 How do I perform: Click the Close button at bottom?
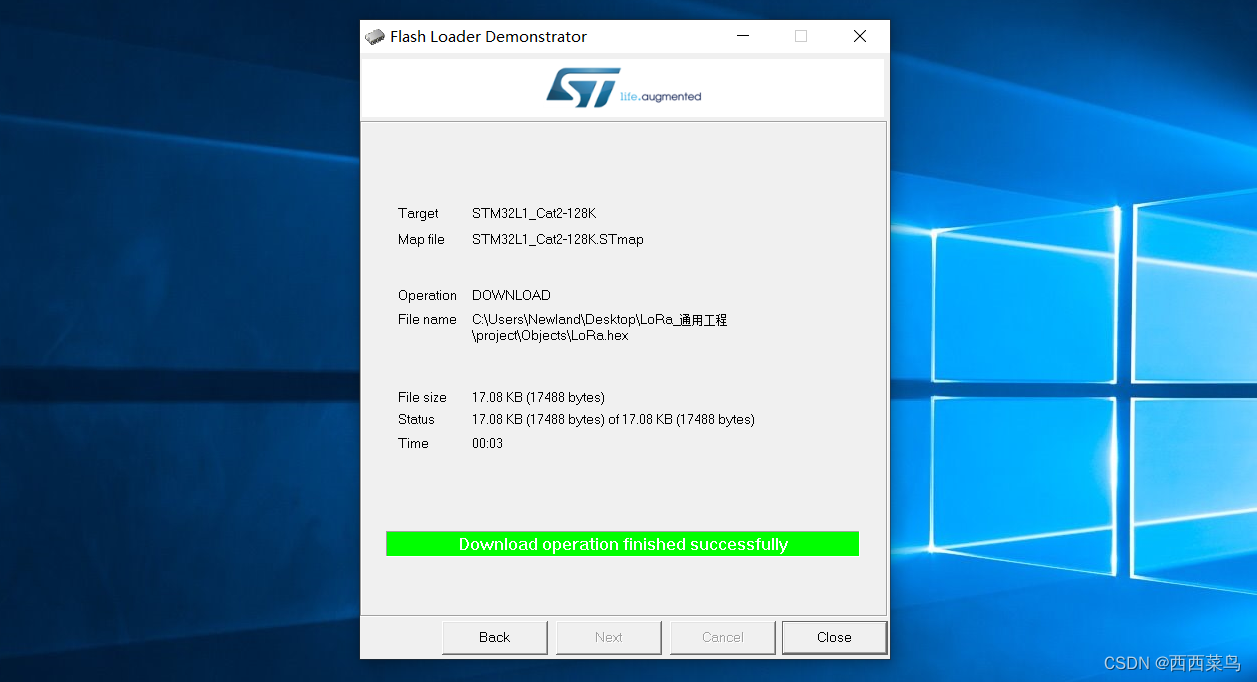click(x=834, y=637)
